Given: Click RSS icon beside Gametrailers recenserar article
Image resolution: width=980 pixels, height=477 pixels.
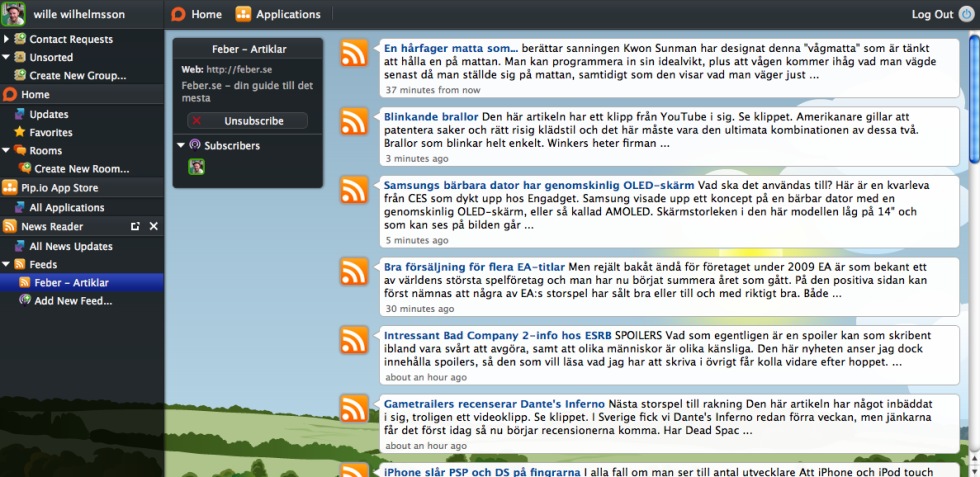Looking at the screenshot, I should tap(354, 408).
